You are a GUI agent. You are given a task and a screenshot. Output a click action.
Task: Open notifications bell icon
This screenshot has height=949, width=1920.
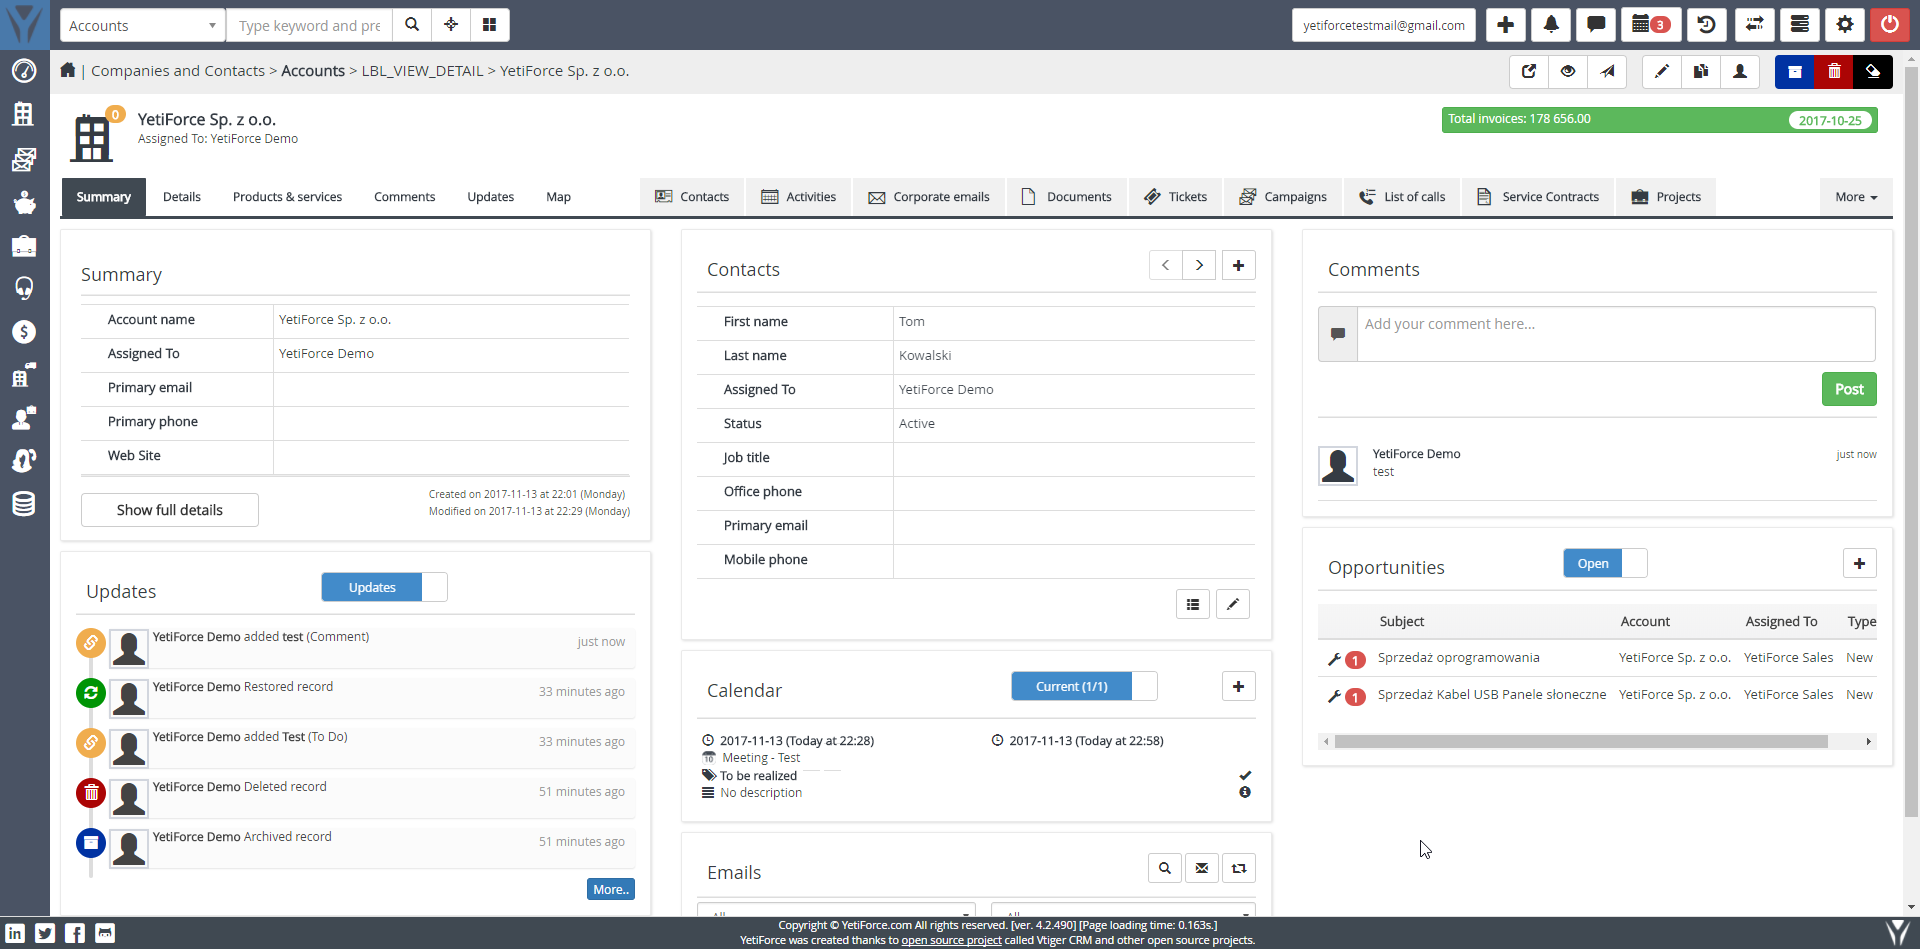pos(1551,25)
